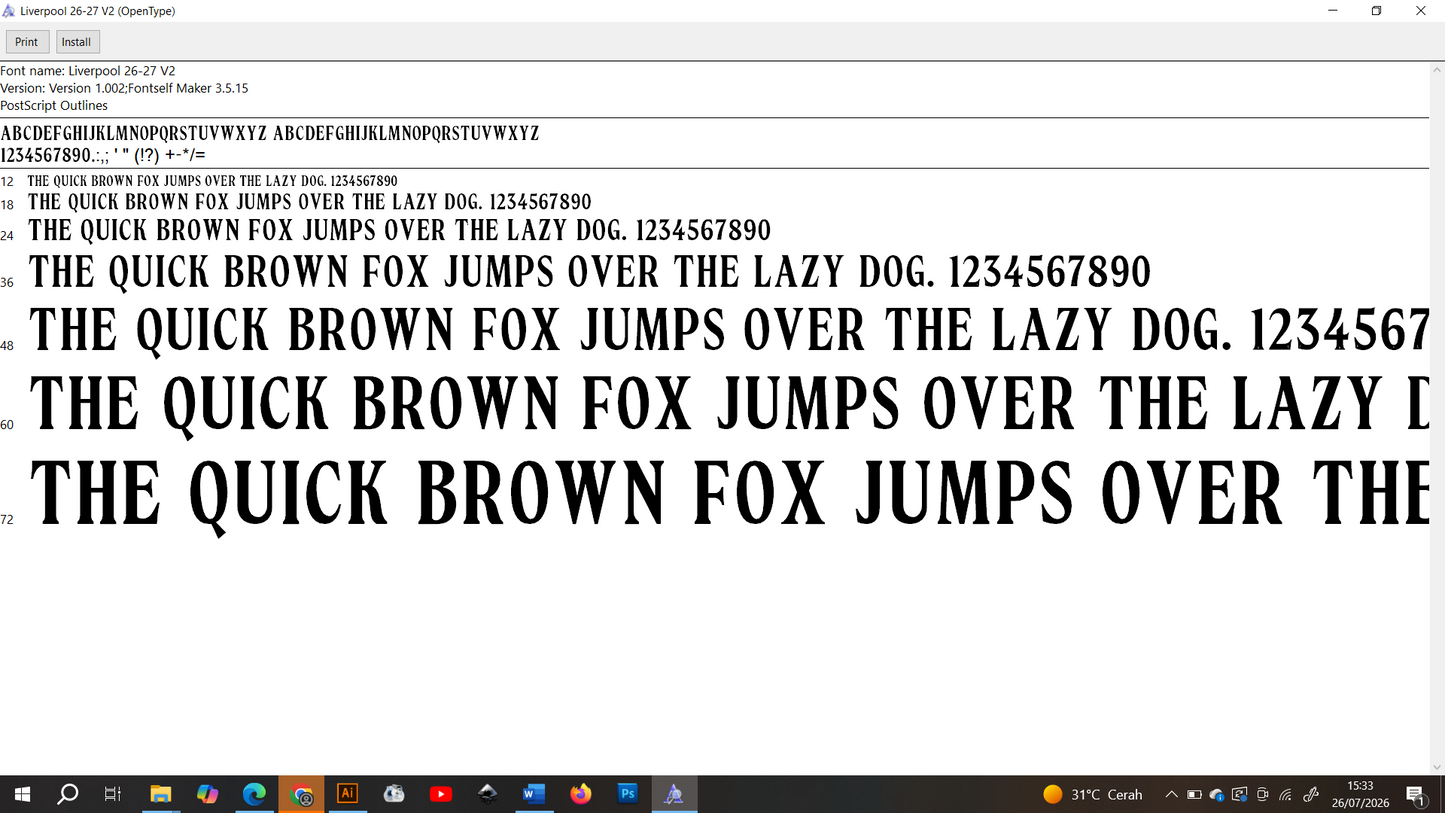
Task: Open the clock showing 15:33
Action: coord(1361,794)
